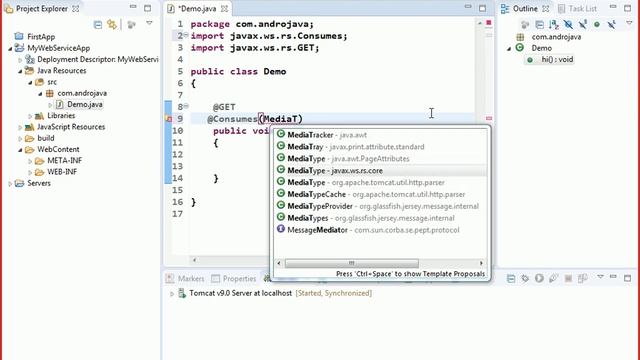This screenshot has width=640, height=360.
Task: Toggle Link with Editor in Project Explorer
Action: pyautogui.click(x=112, y=24)
